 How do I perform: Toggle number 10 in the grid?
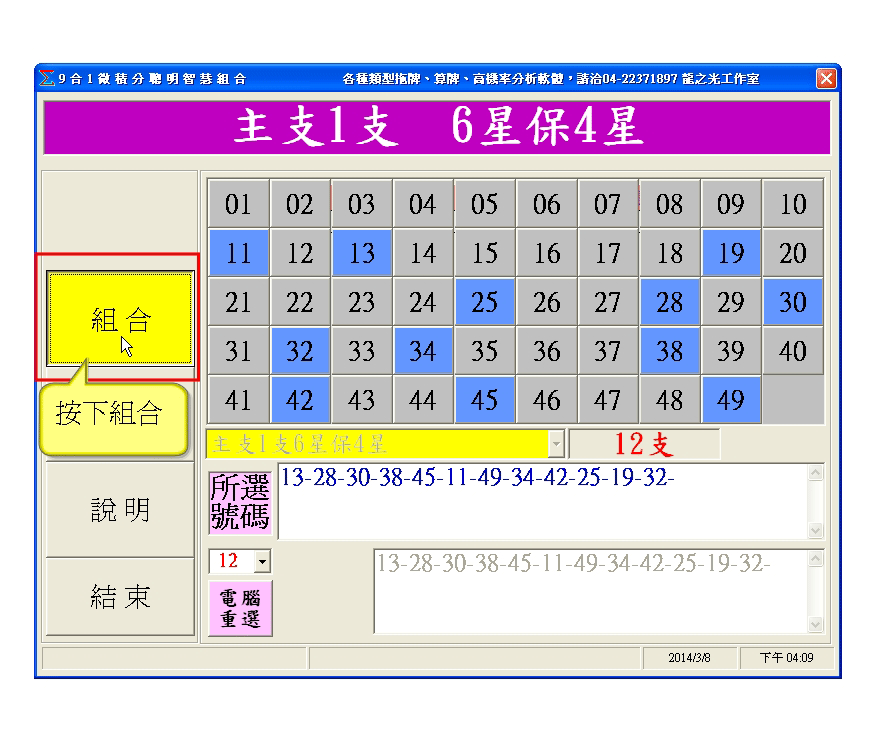tap(793, 204)
